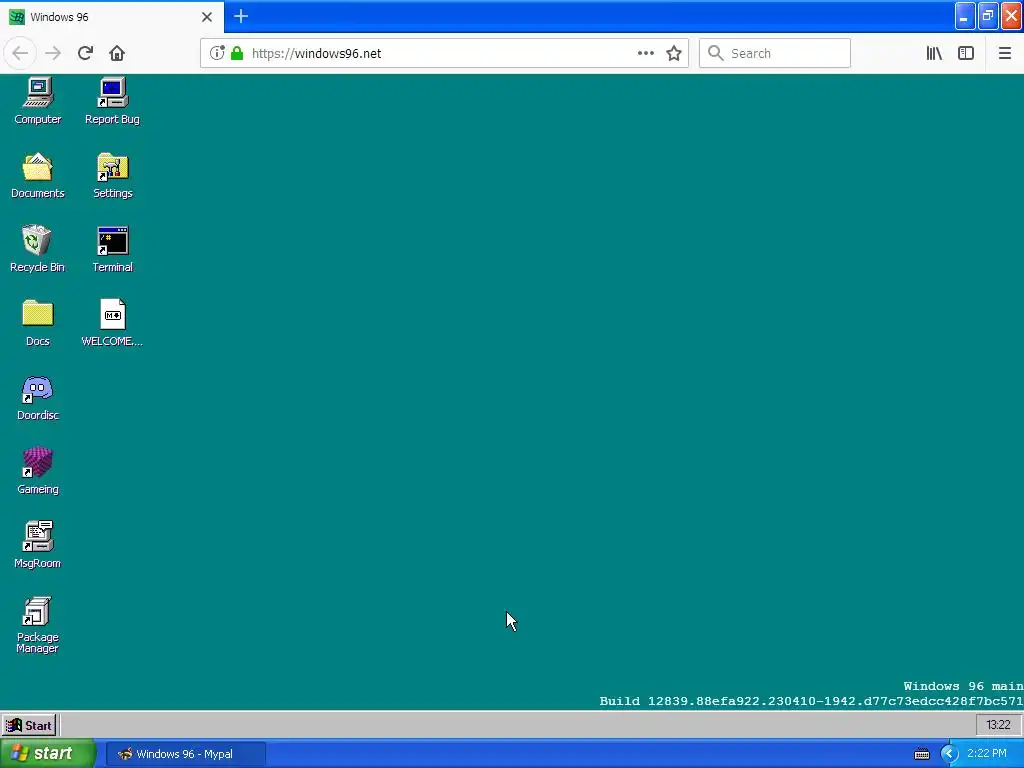Click the green secure-connection padlock
Image resolution: width=1024 pixels, height=768 pixels.
tap(237, 53)
